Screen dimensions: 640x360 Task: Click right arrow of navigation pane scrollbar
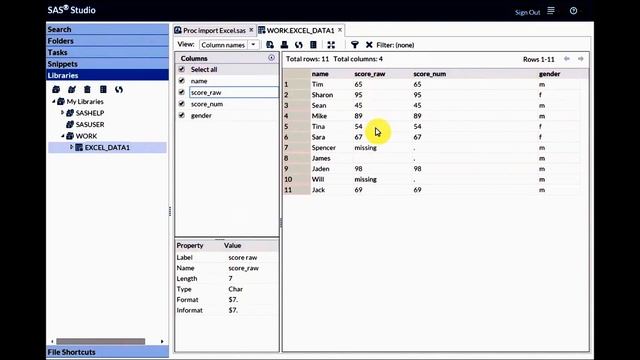[162, 341]
